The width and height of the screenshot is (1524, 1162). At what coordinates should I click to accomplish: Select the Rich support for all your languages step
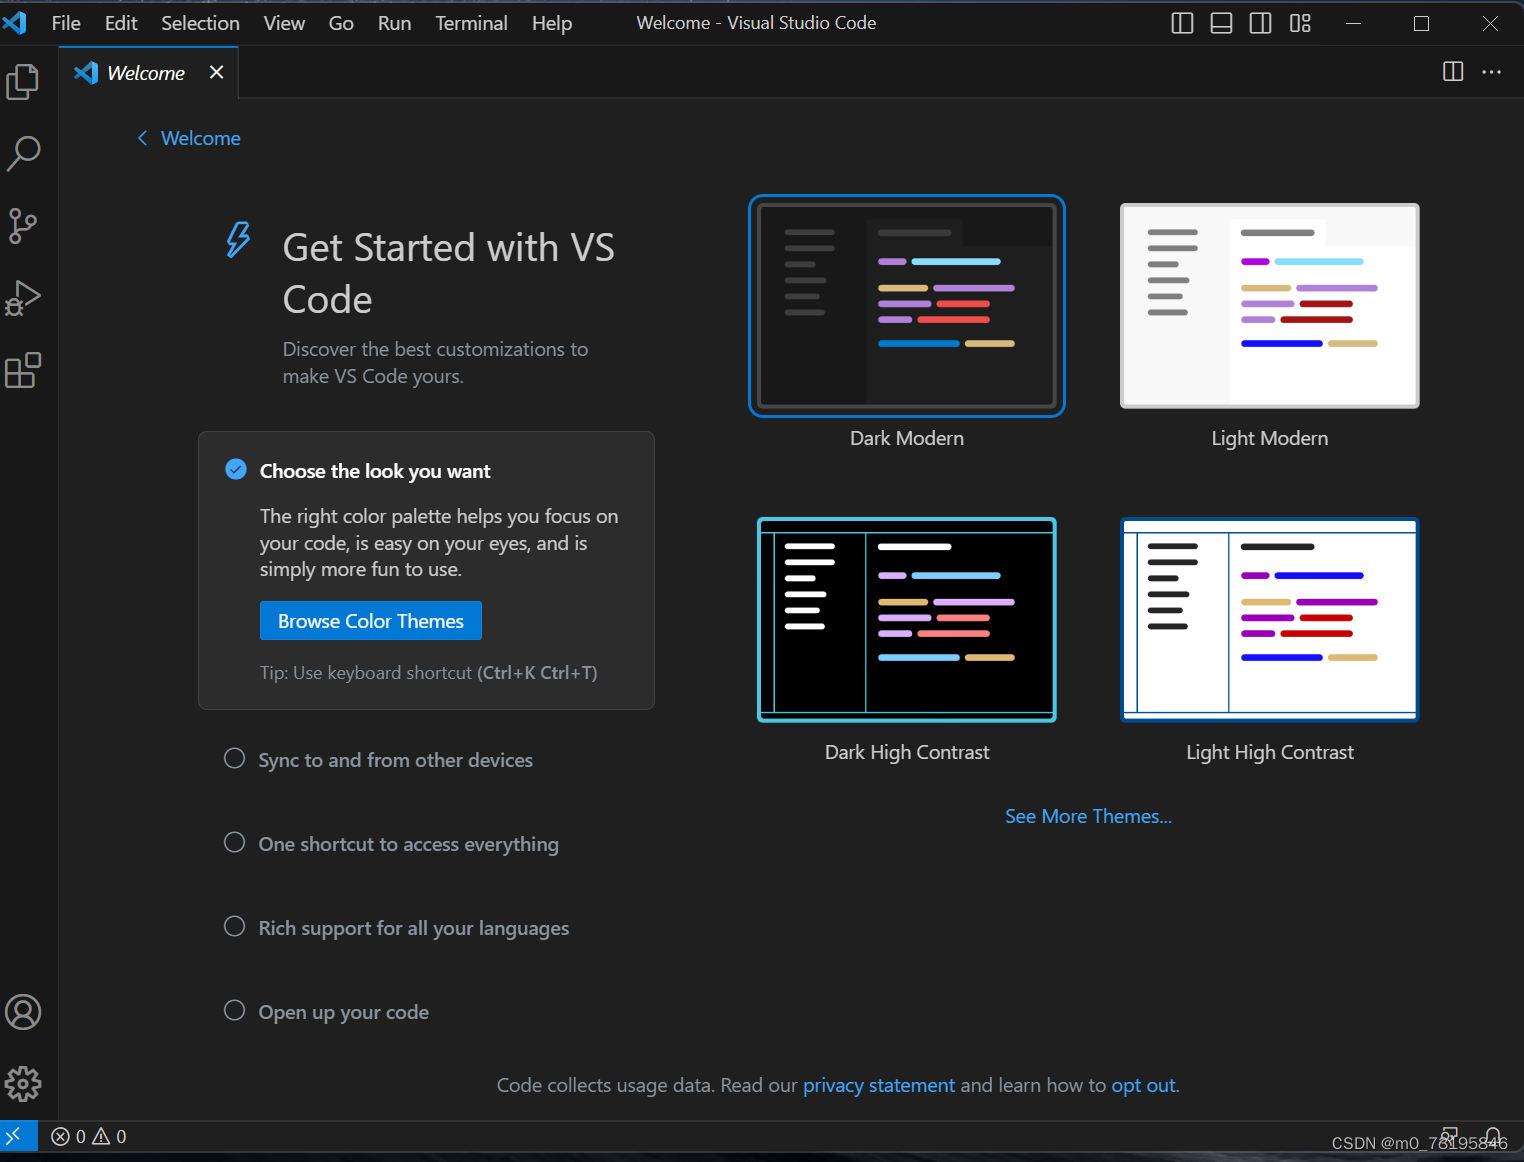[413, 928]
